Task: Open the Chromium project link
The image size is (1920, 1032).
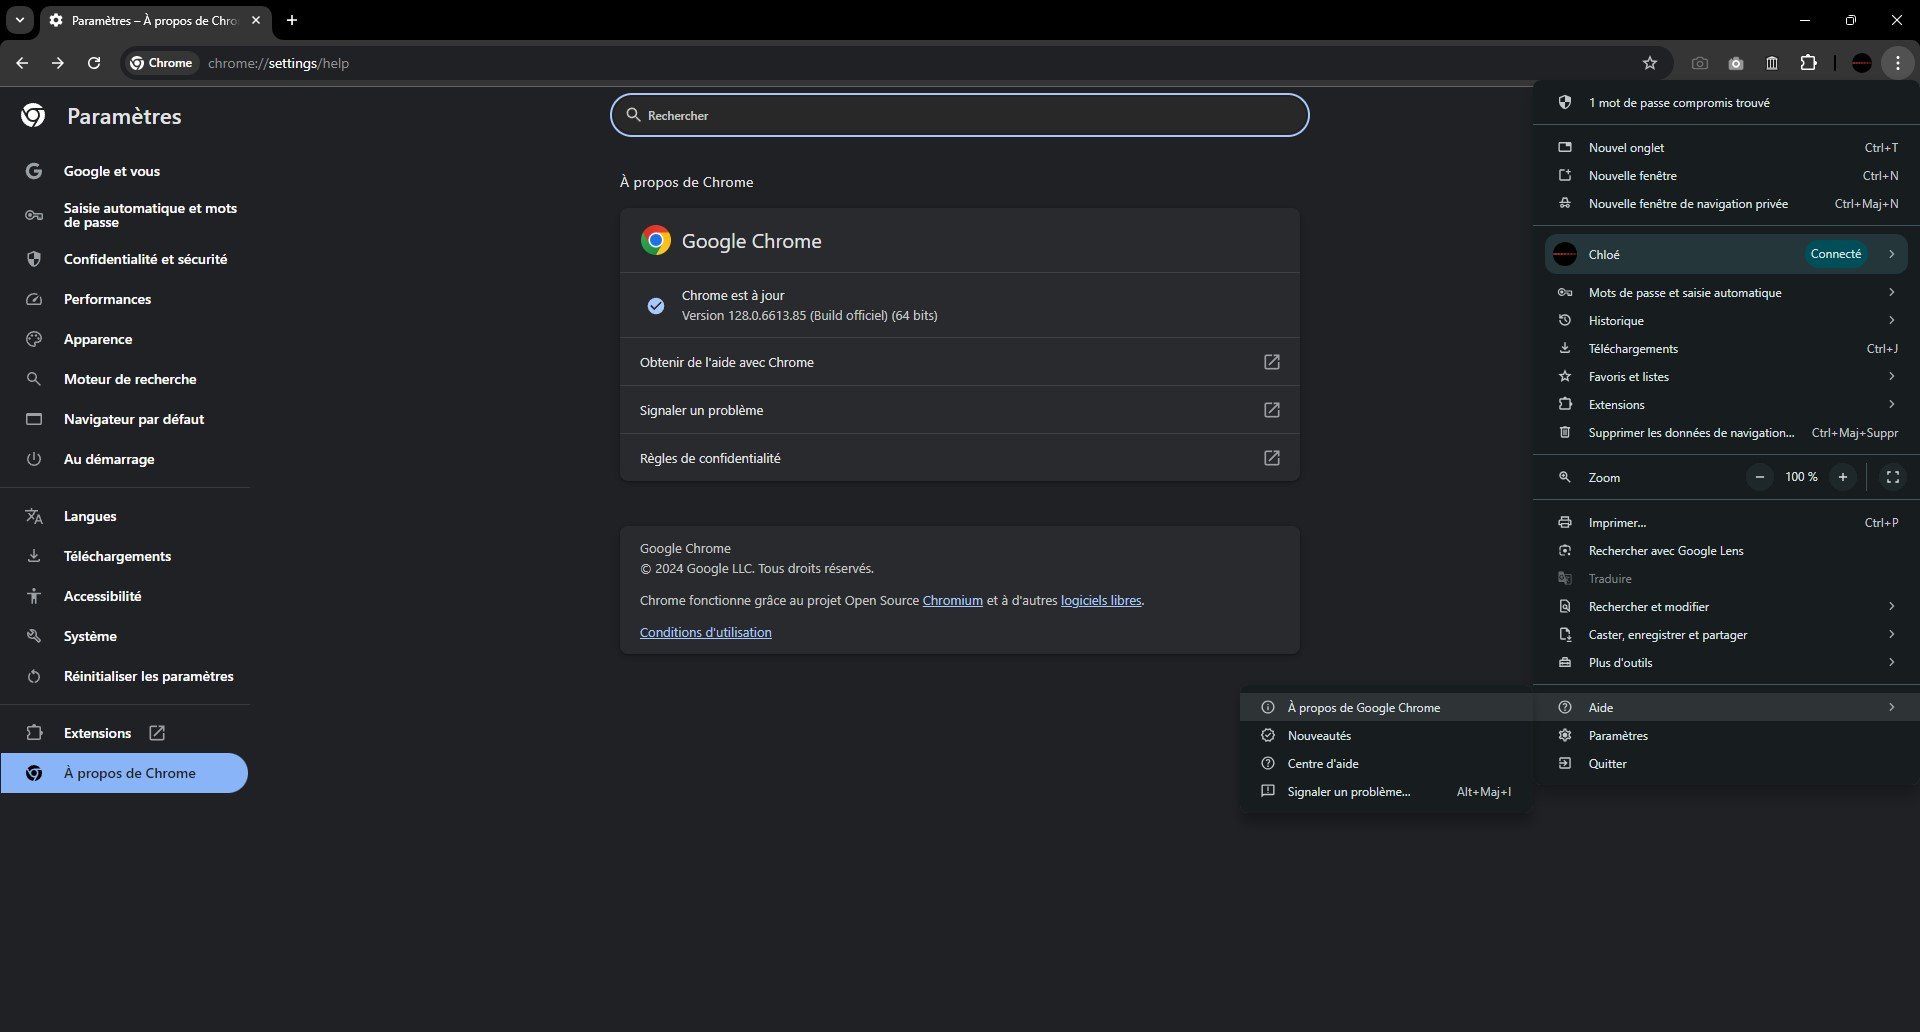Action: [x=951, y=600]
